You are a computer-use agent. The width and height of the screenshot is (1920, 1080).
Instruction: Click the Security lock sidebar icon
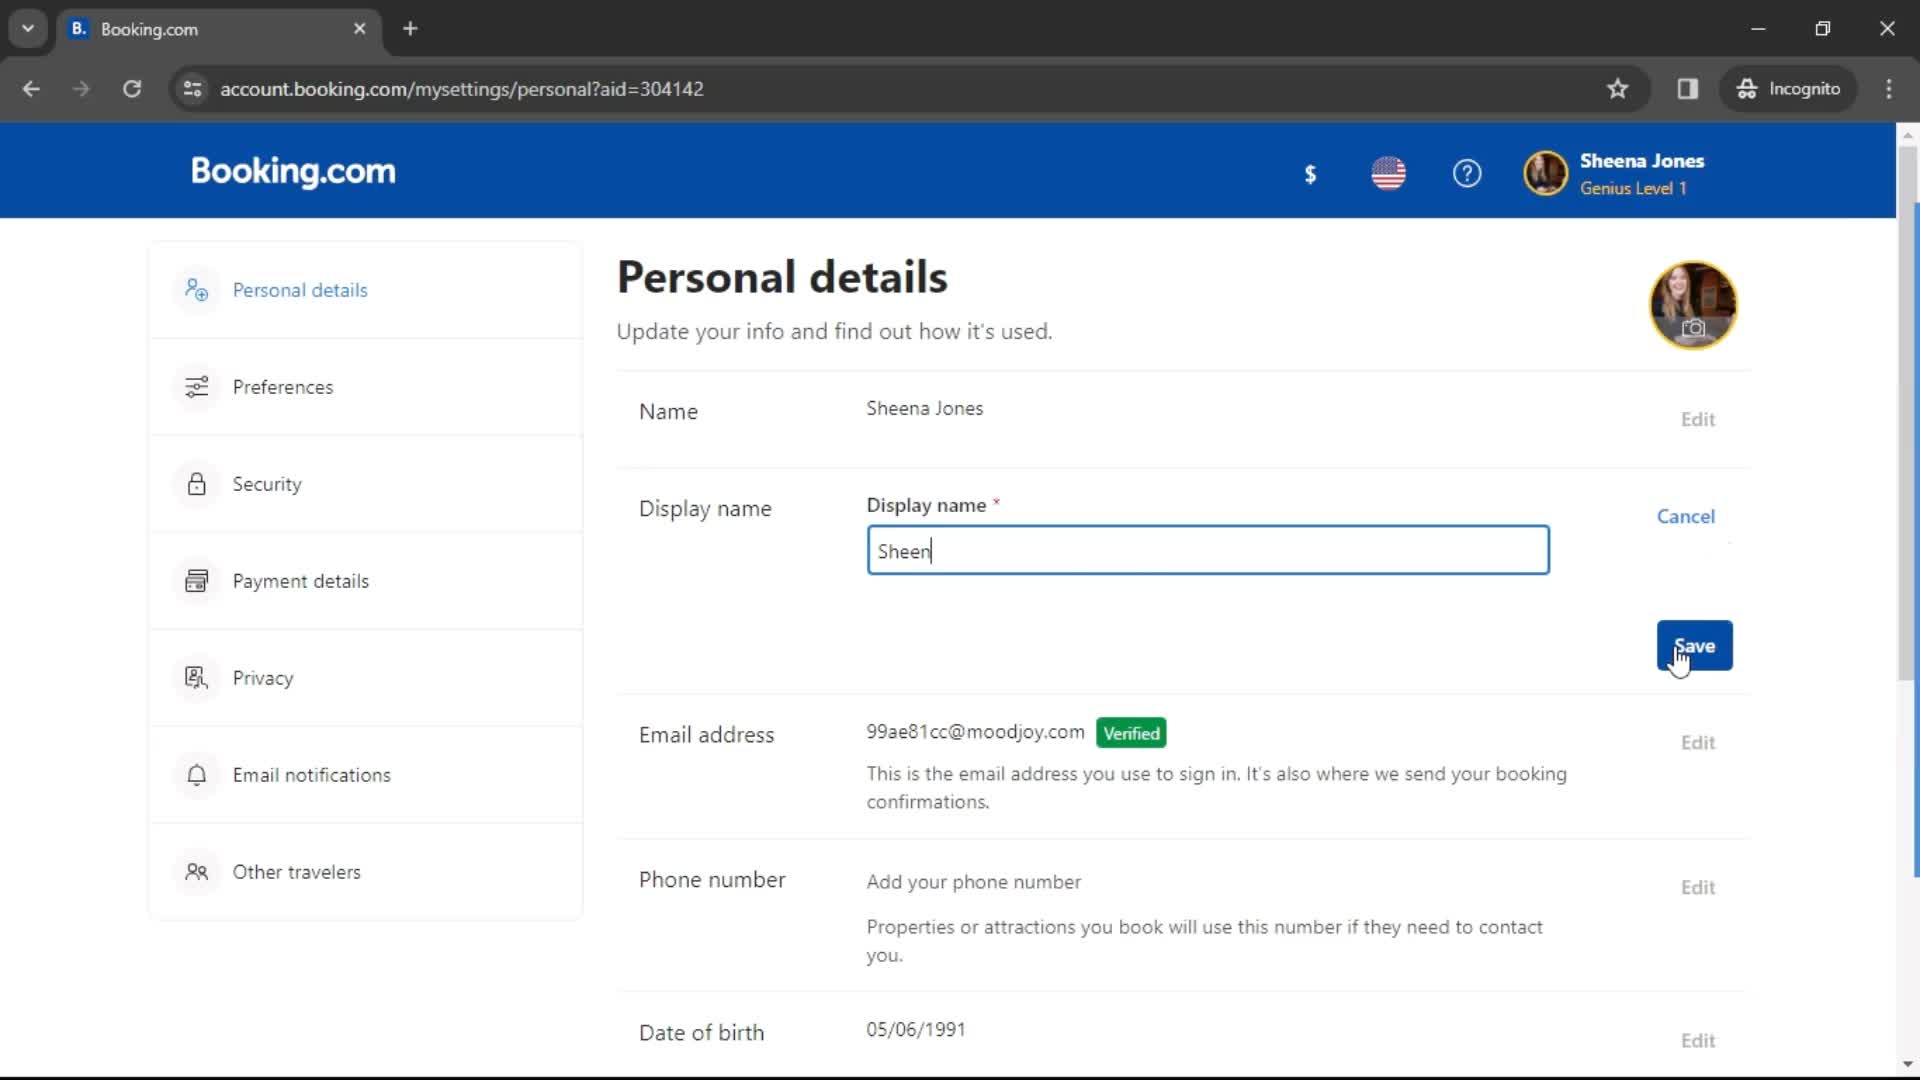pyautogui.click(x=196, y=484)
